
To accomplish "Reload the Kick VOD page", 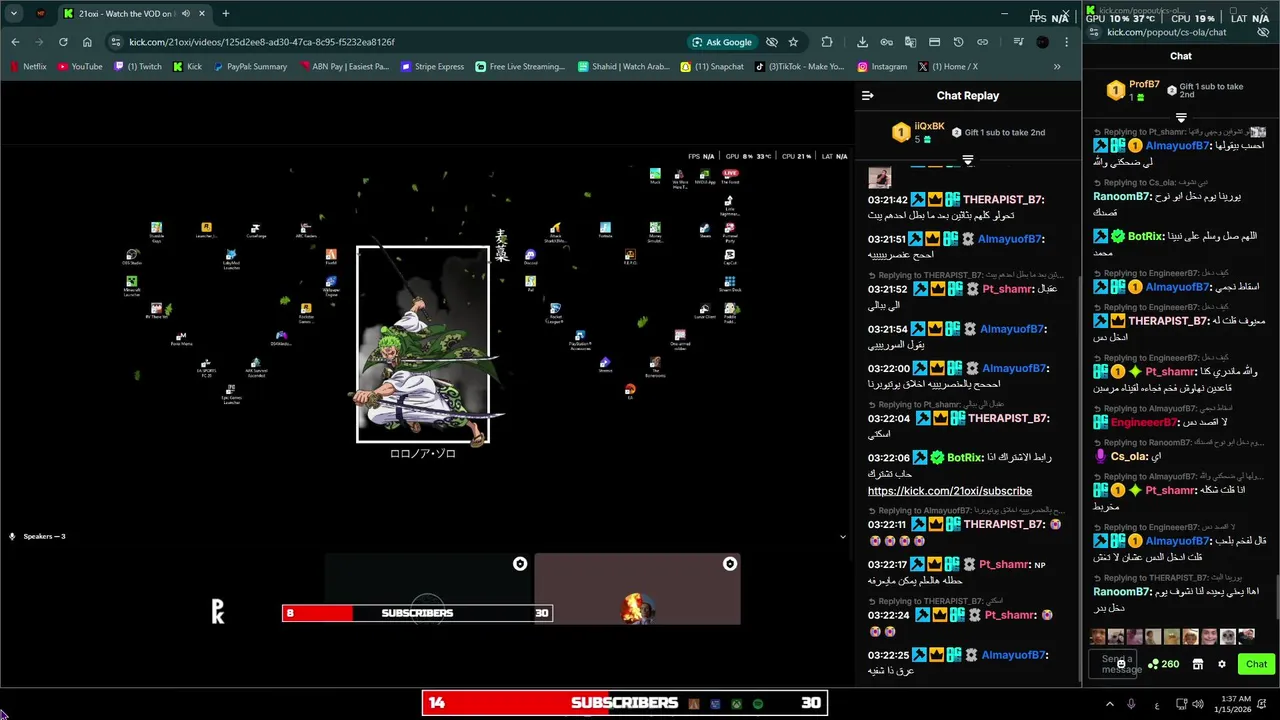I will pos(63,42).
